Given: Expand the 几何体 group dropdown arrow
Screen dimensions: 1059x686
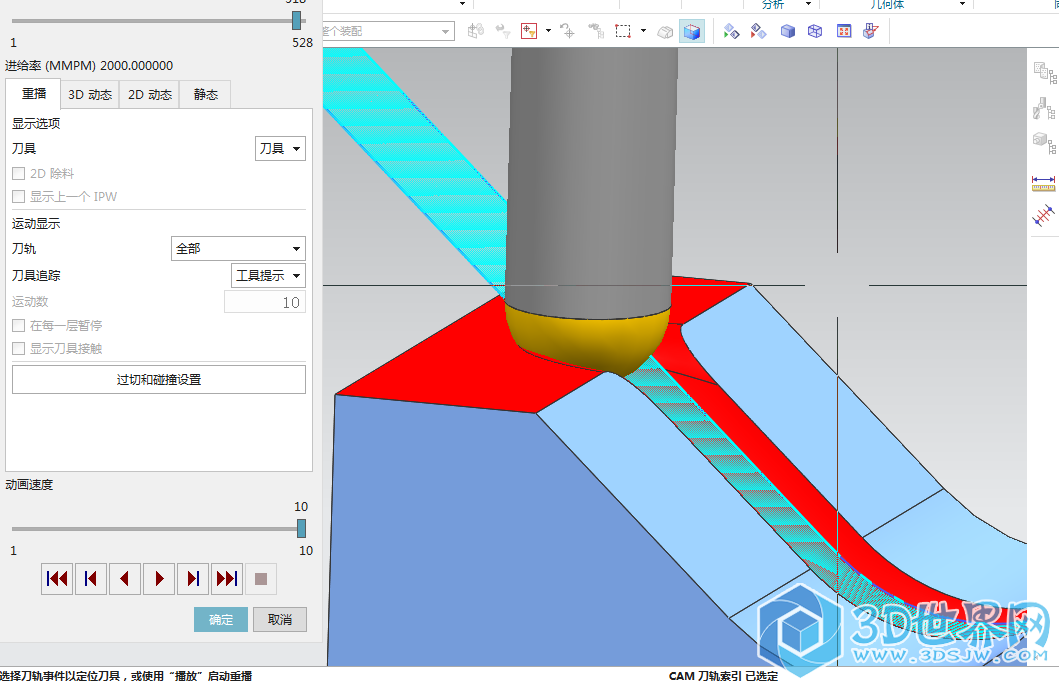Looking at the screenshot, I should [962, 4].
